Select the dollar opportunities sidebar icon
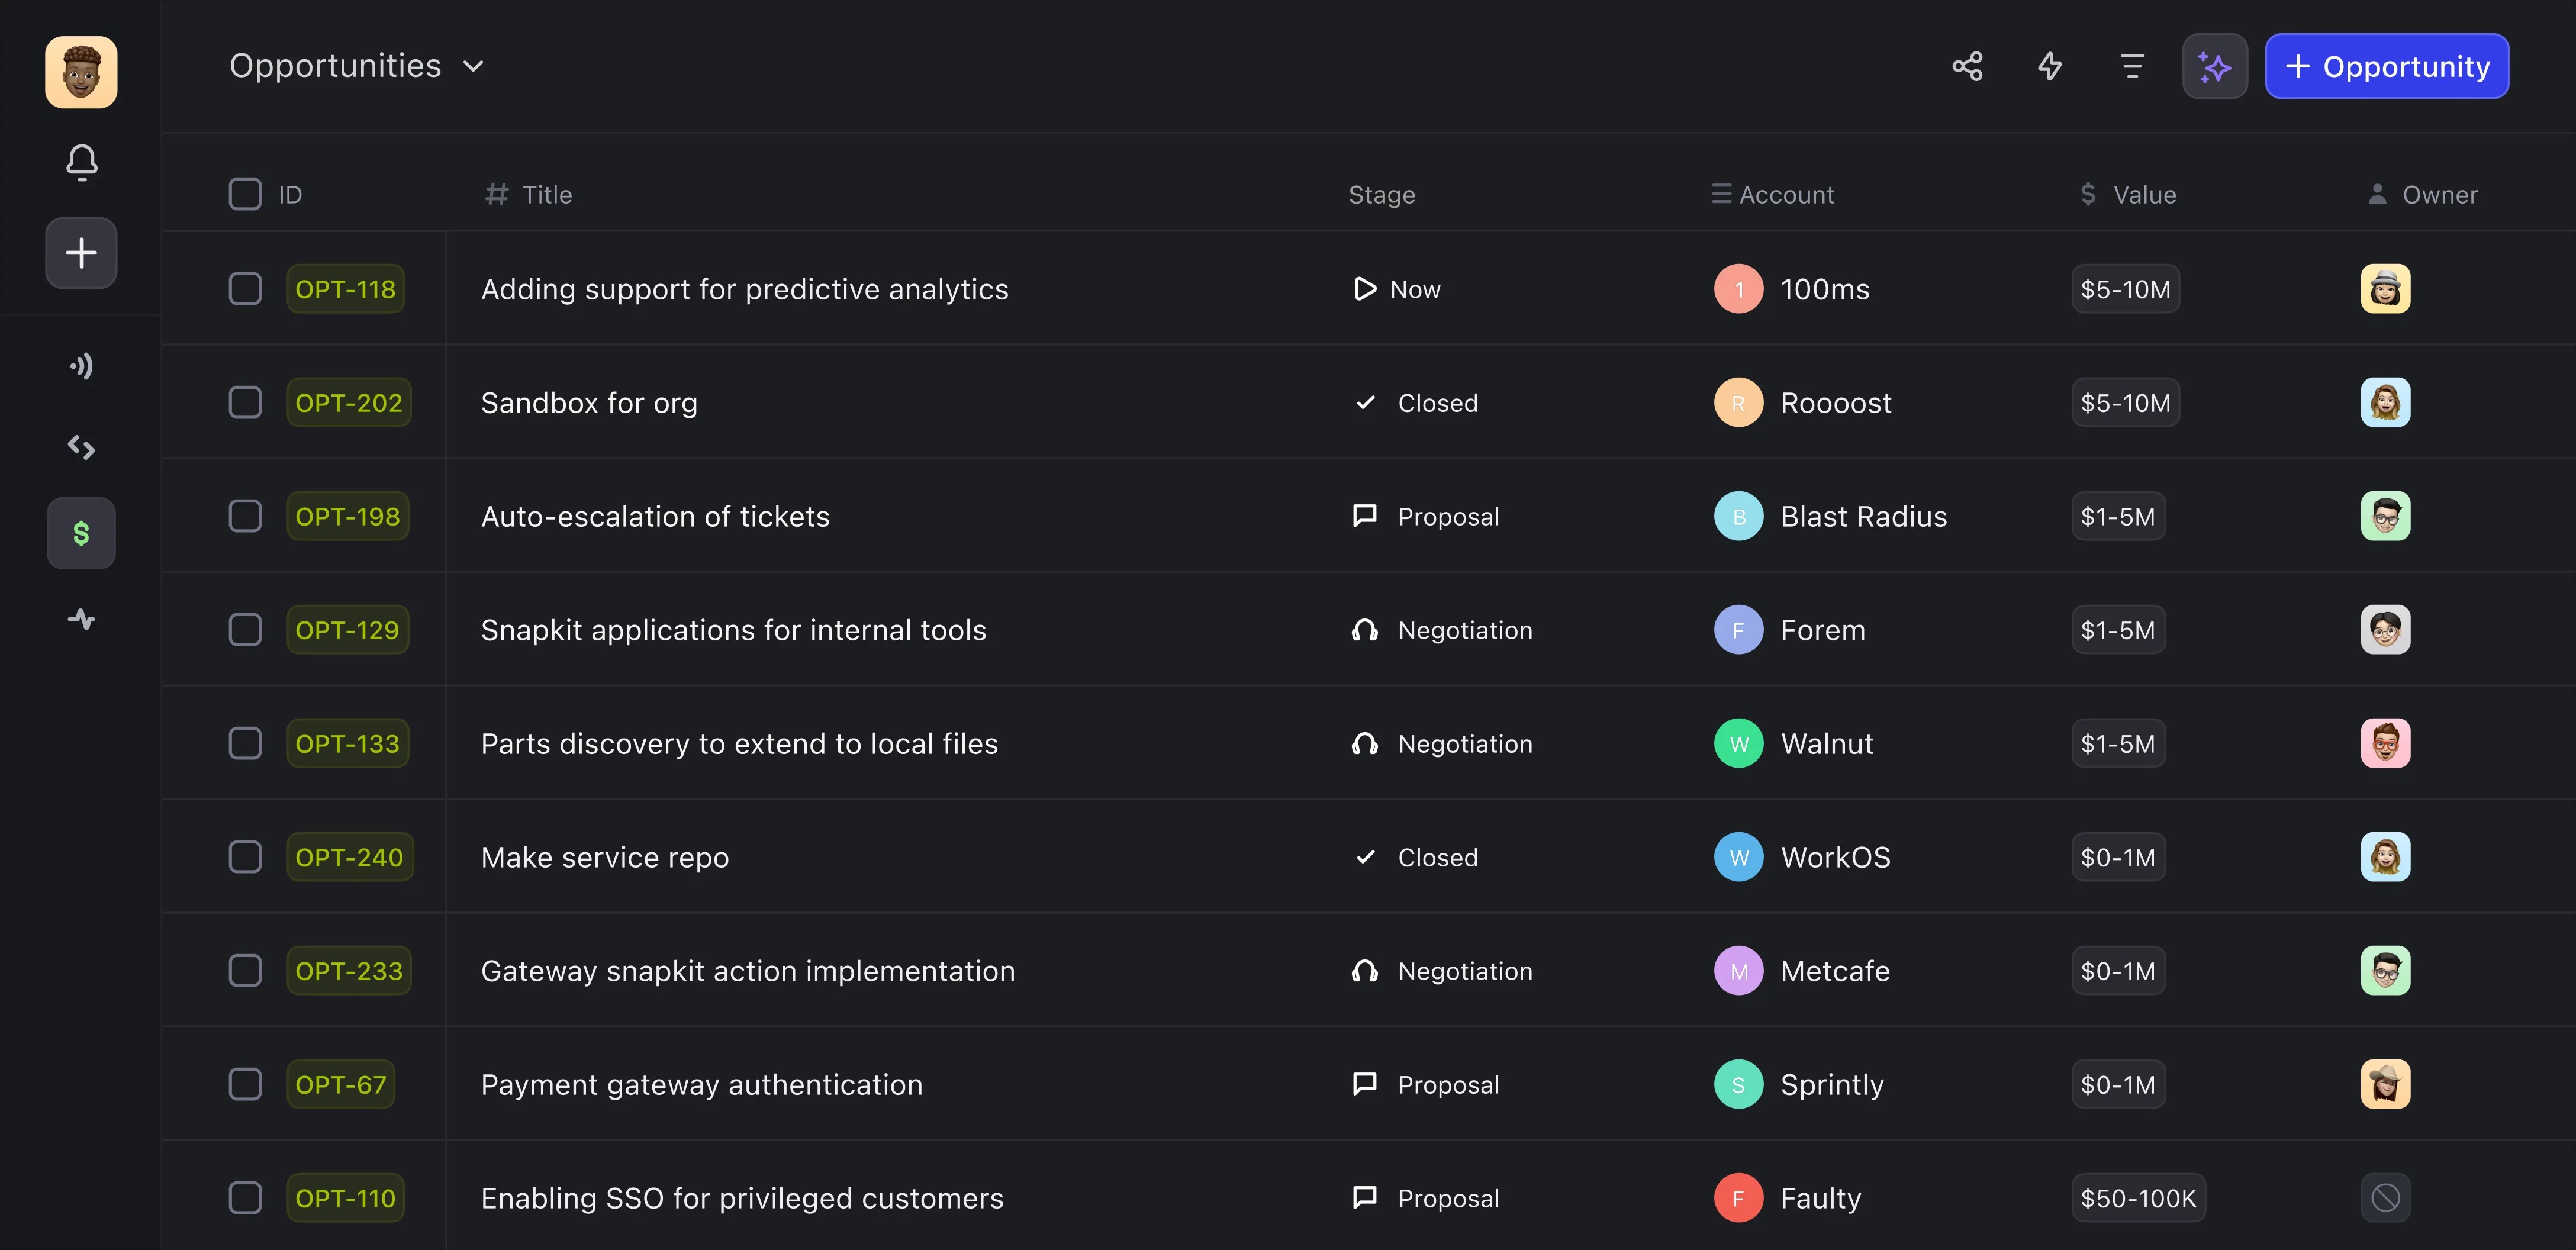This screenshot has height=1250, width=2576. (81, 533)
